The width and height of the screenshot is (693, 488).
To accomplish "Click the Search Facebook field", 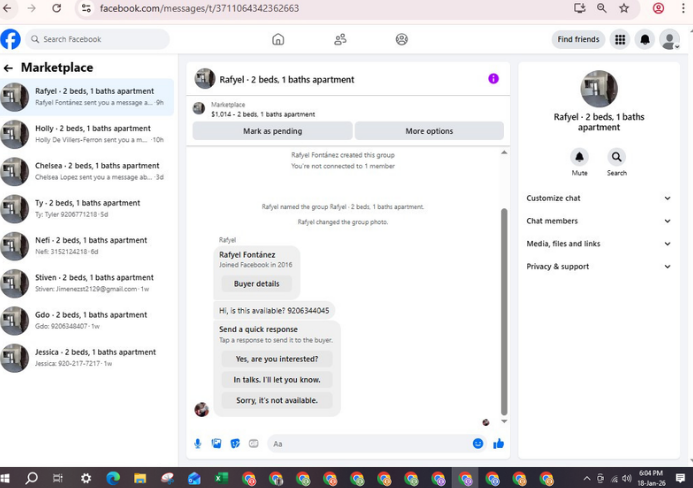I will point(97,39).
